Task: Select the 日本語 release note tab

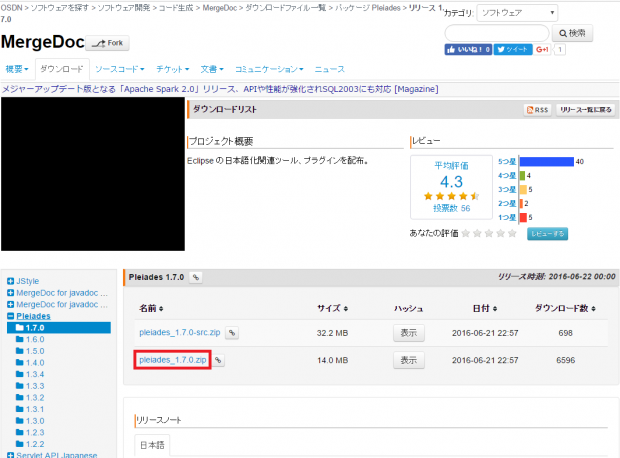Action: point(152,445)
